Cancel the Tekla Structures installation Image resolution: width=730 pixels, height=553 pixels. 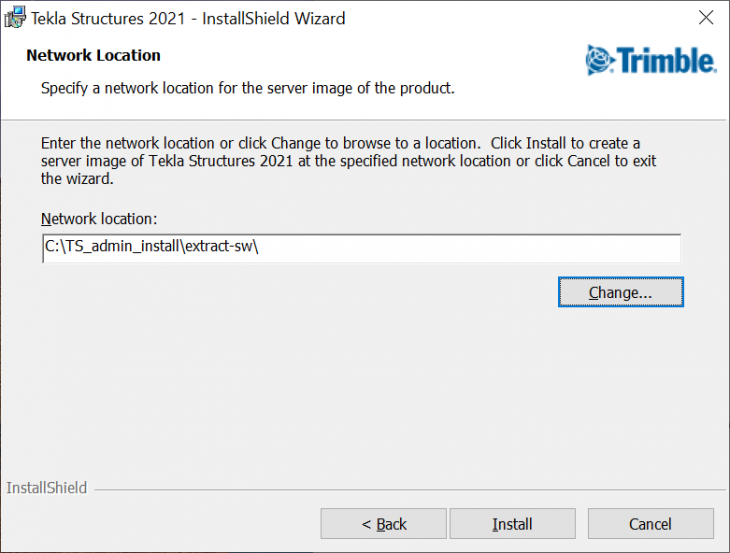650,524
